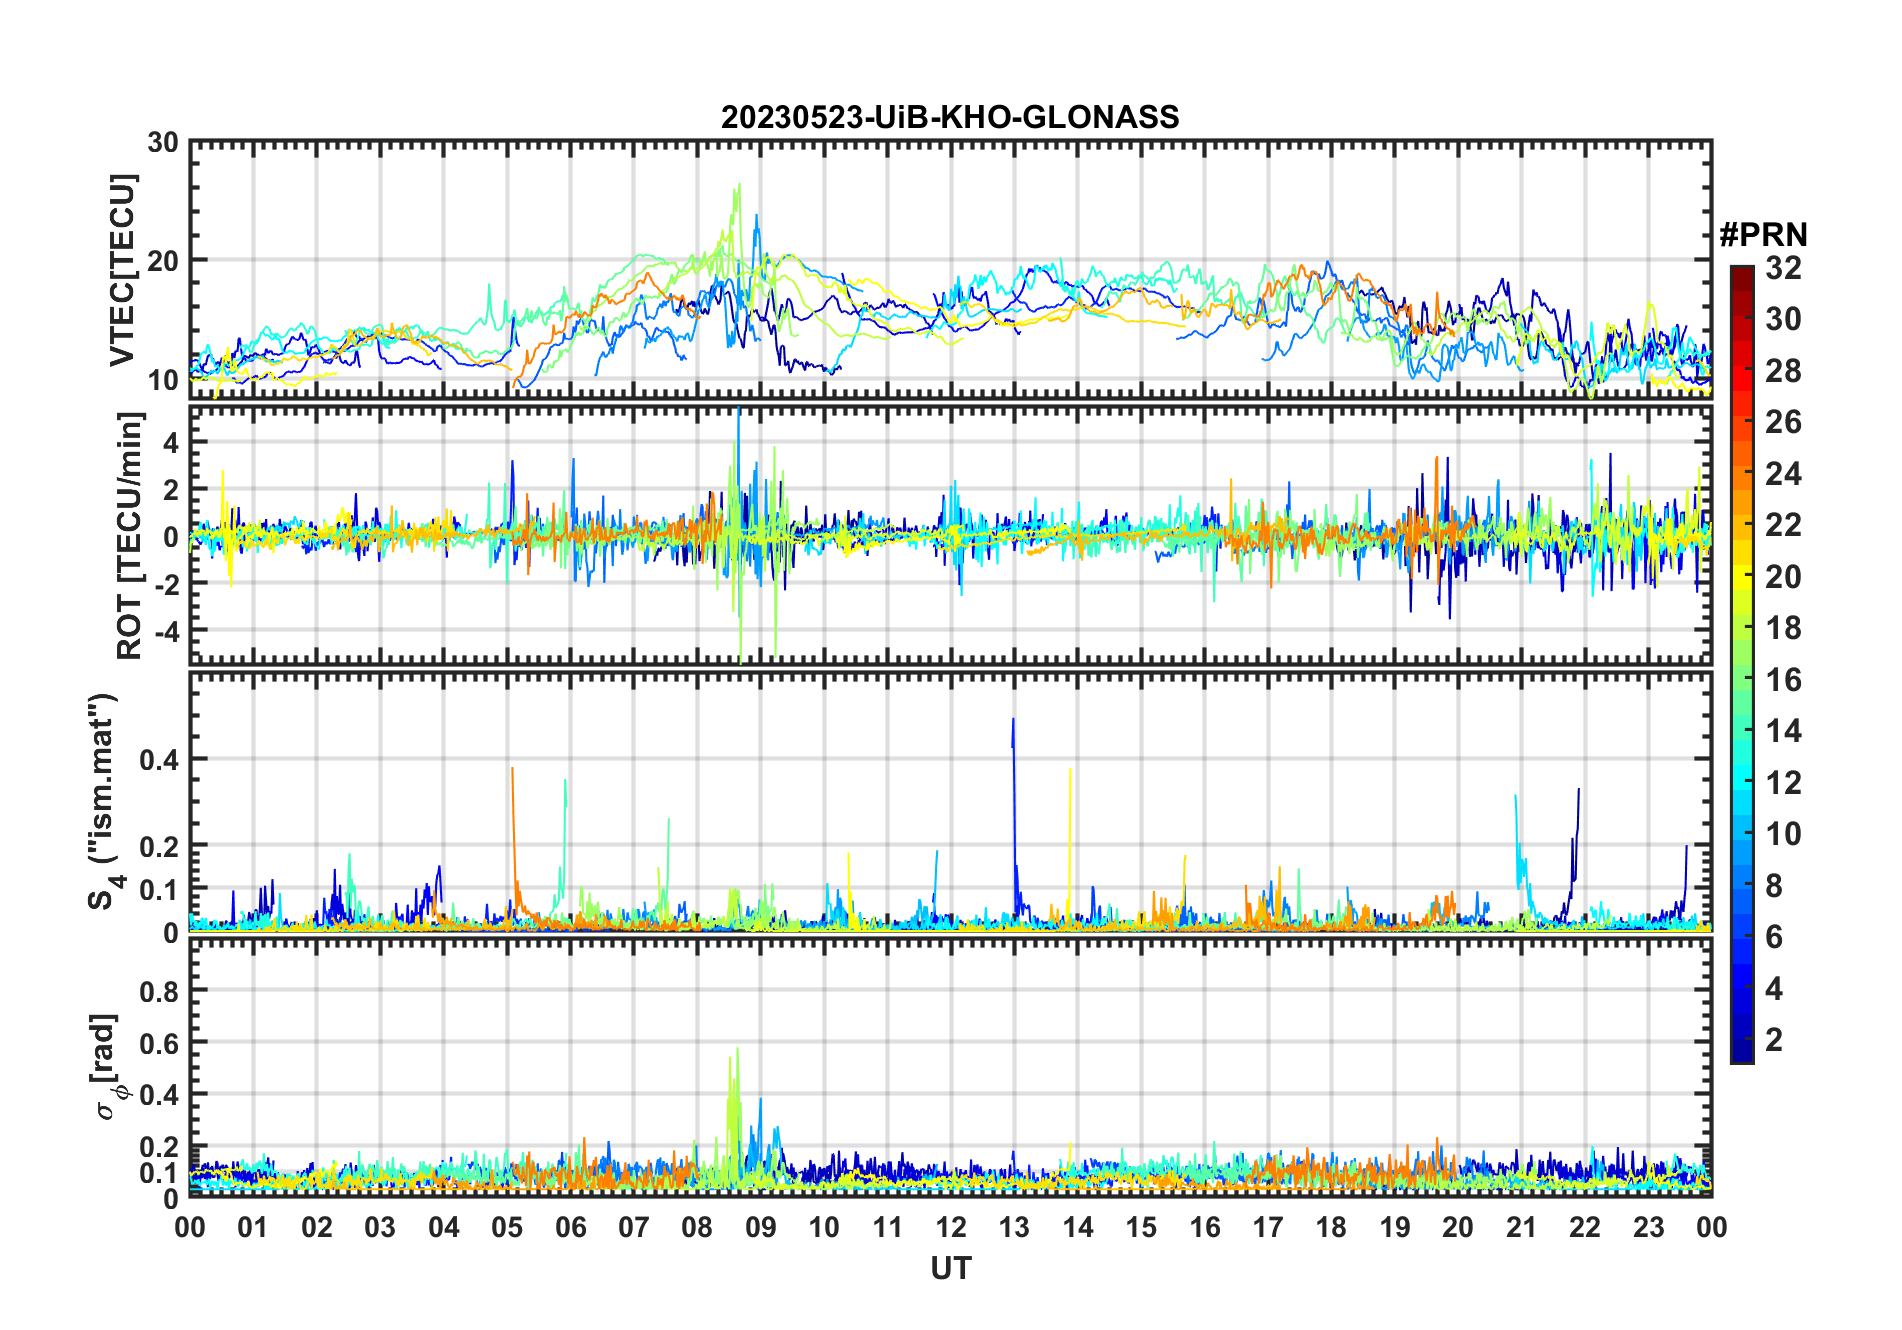Click the UT x-axis label
The image size is (1902, 1330).
pos(950,1268)
